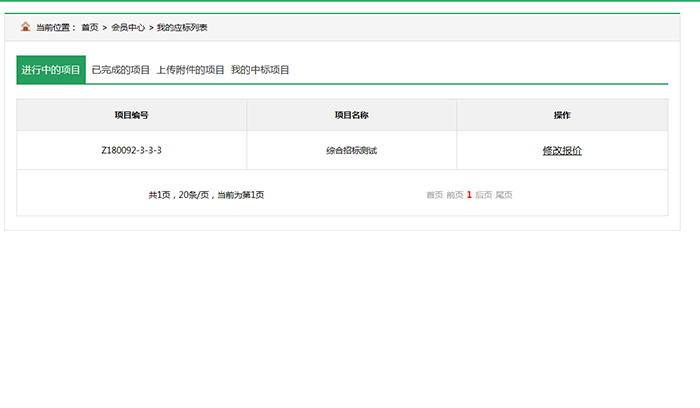Go to 首页 breadcrumb link
The height and width of the screenshot is (408, 700).
pyautogui.click(x=90, y=28)
